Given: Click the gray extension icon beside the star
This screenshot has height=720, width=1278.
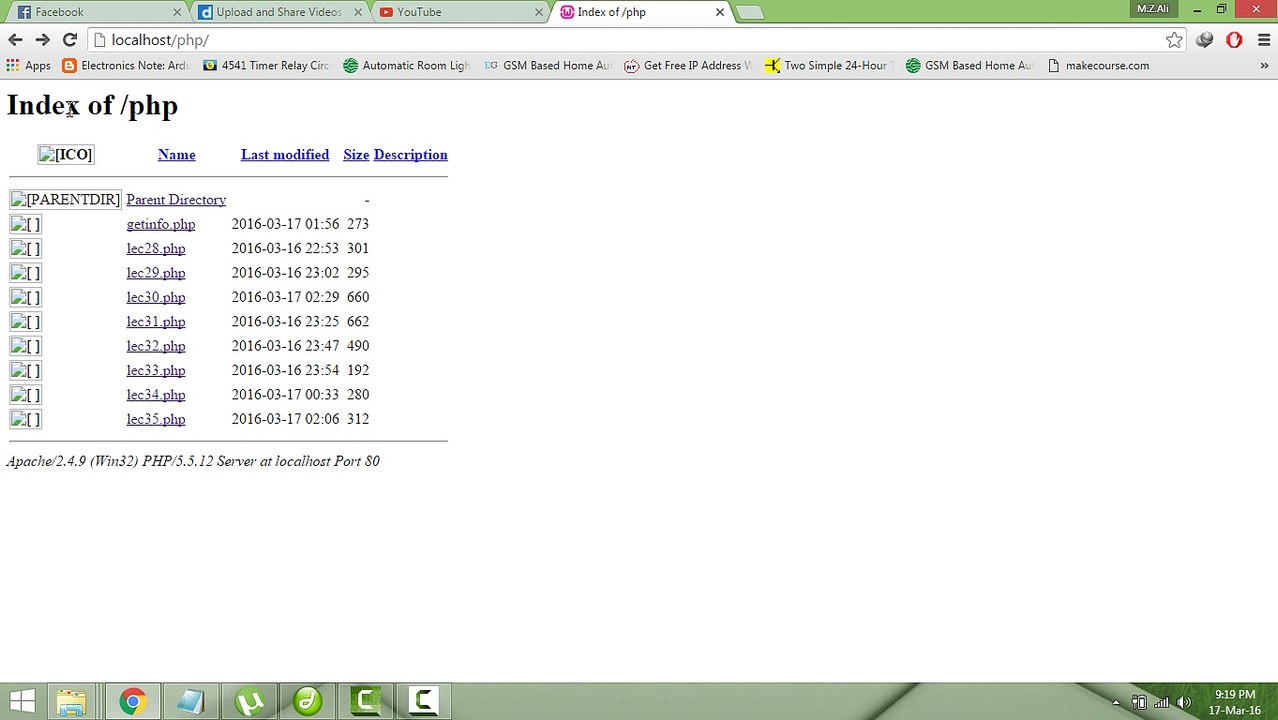Looking at the screenshot, I should click(x=1205, y=40).
